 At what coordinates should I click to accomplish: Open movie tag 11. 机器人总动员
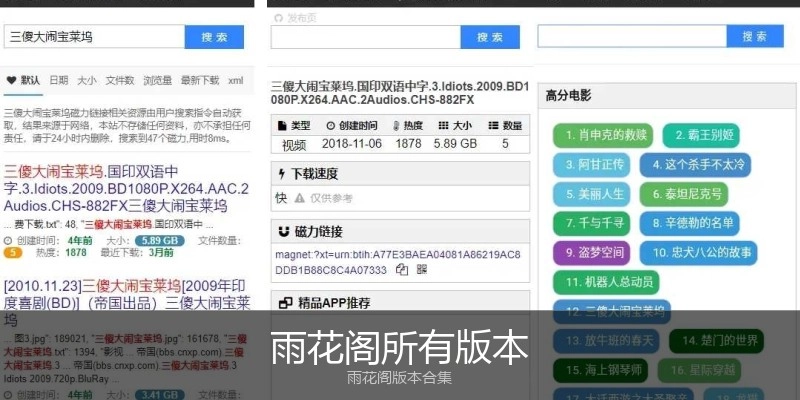pyautogui.click(x=606, y=283)
